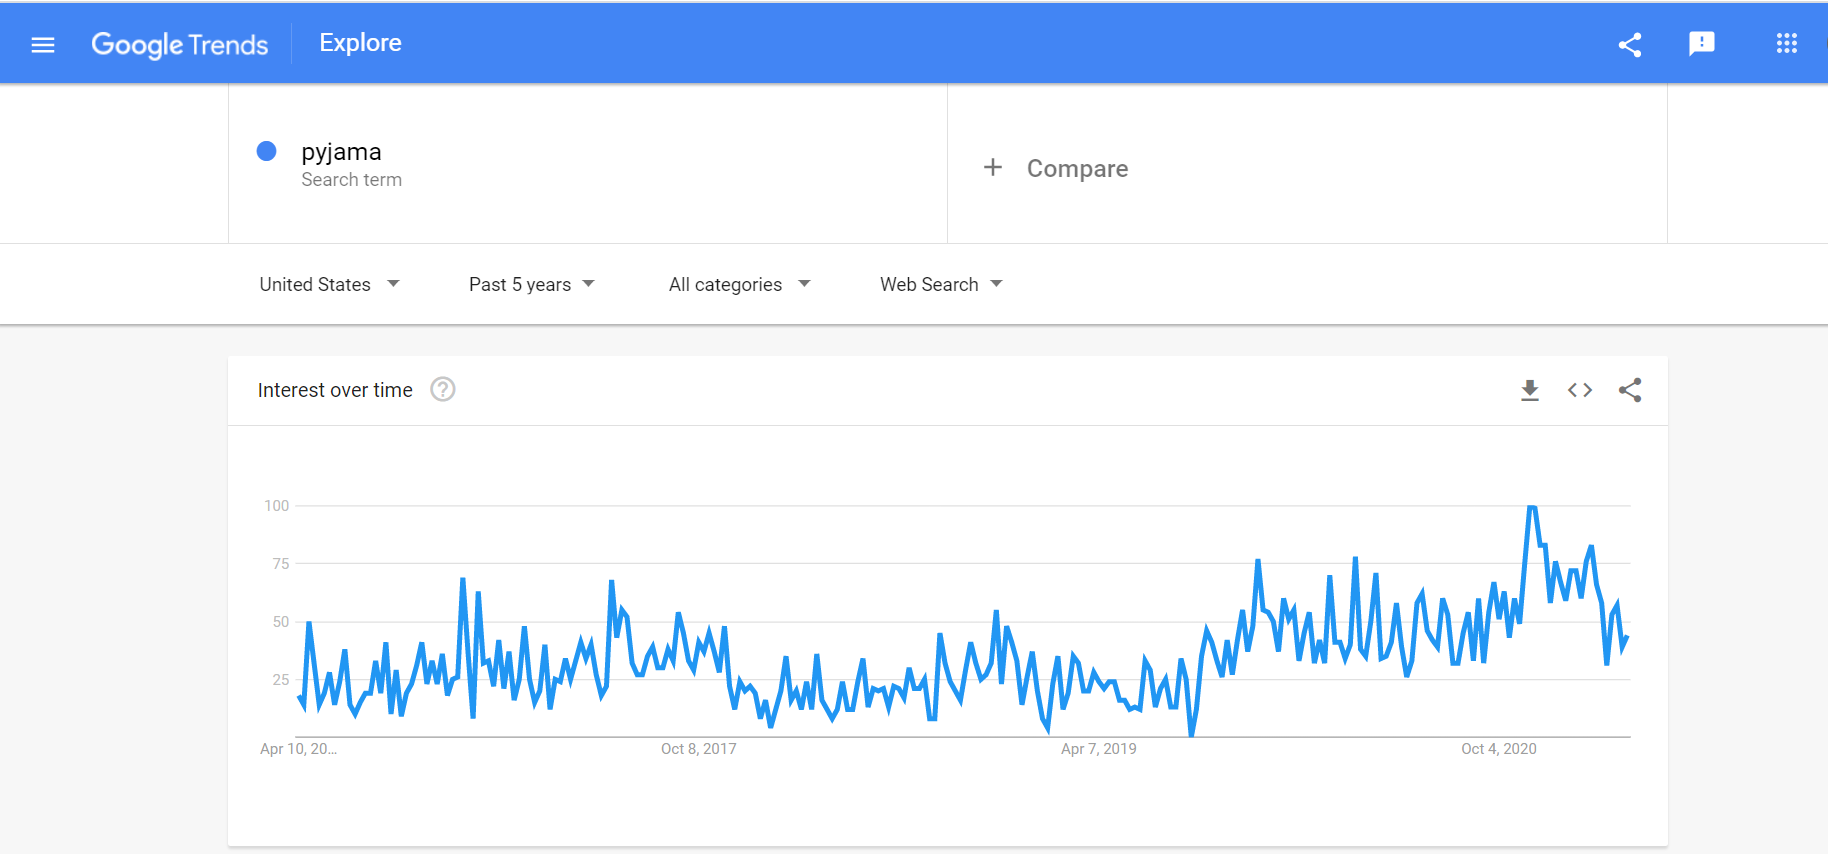1828x854 pixels.
Task: Click the Compare button text
Action: pyautogui.click(x=1077, y=169)
